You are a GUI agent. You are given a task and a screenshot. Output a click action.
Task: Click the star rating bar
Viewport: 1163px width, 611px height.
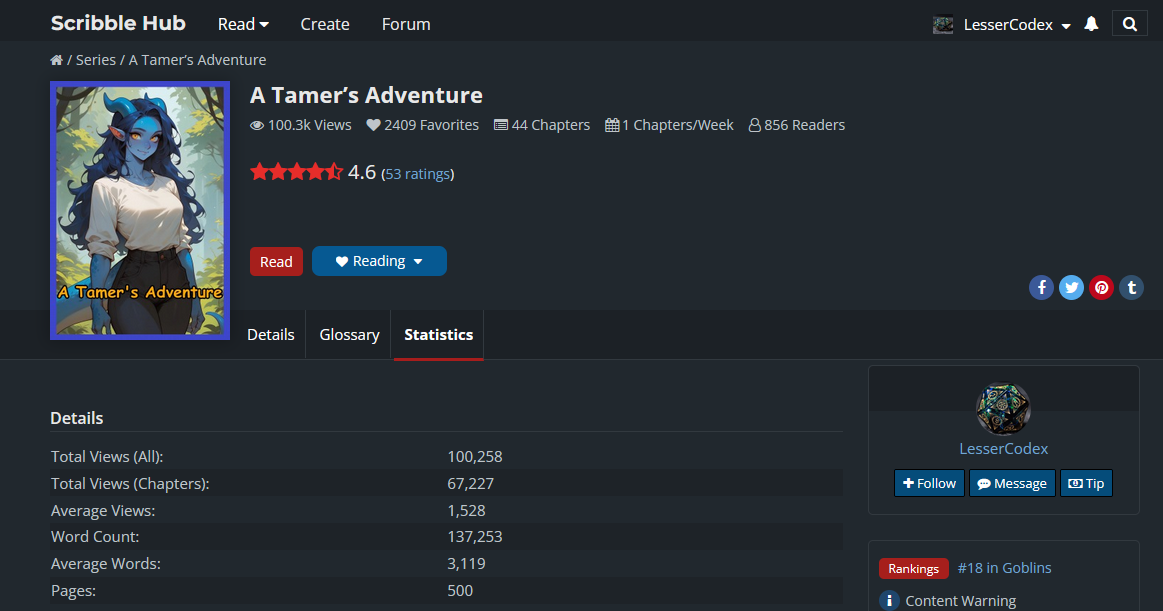click(296, 172)
